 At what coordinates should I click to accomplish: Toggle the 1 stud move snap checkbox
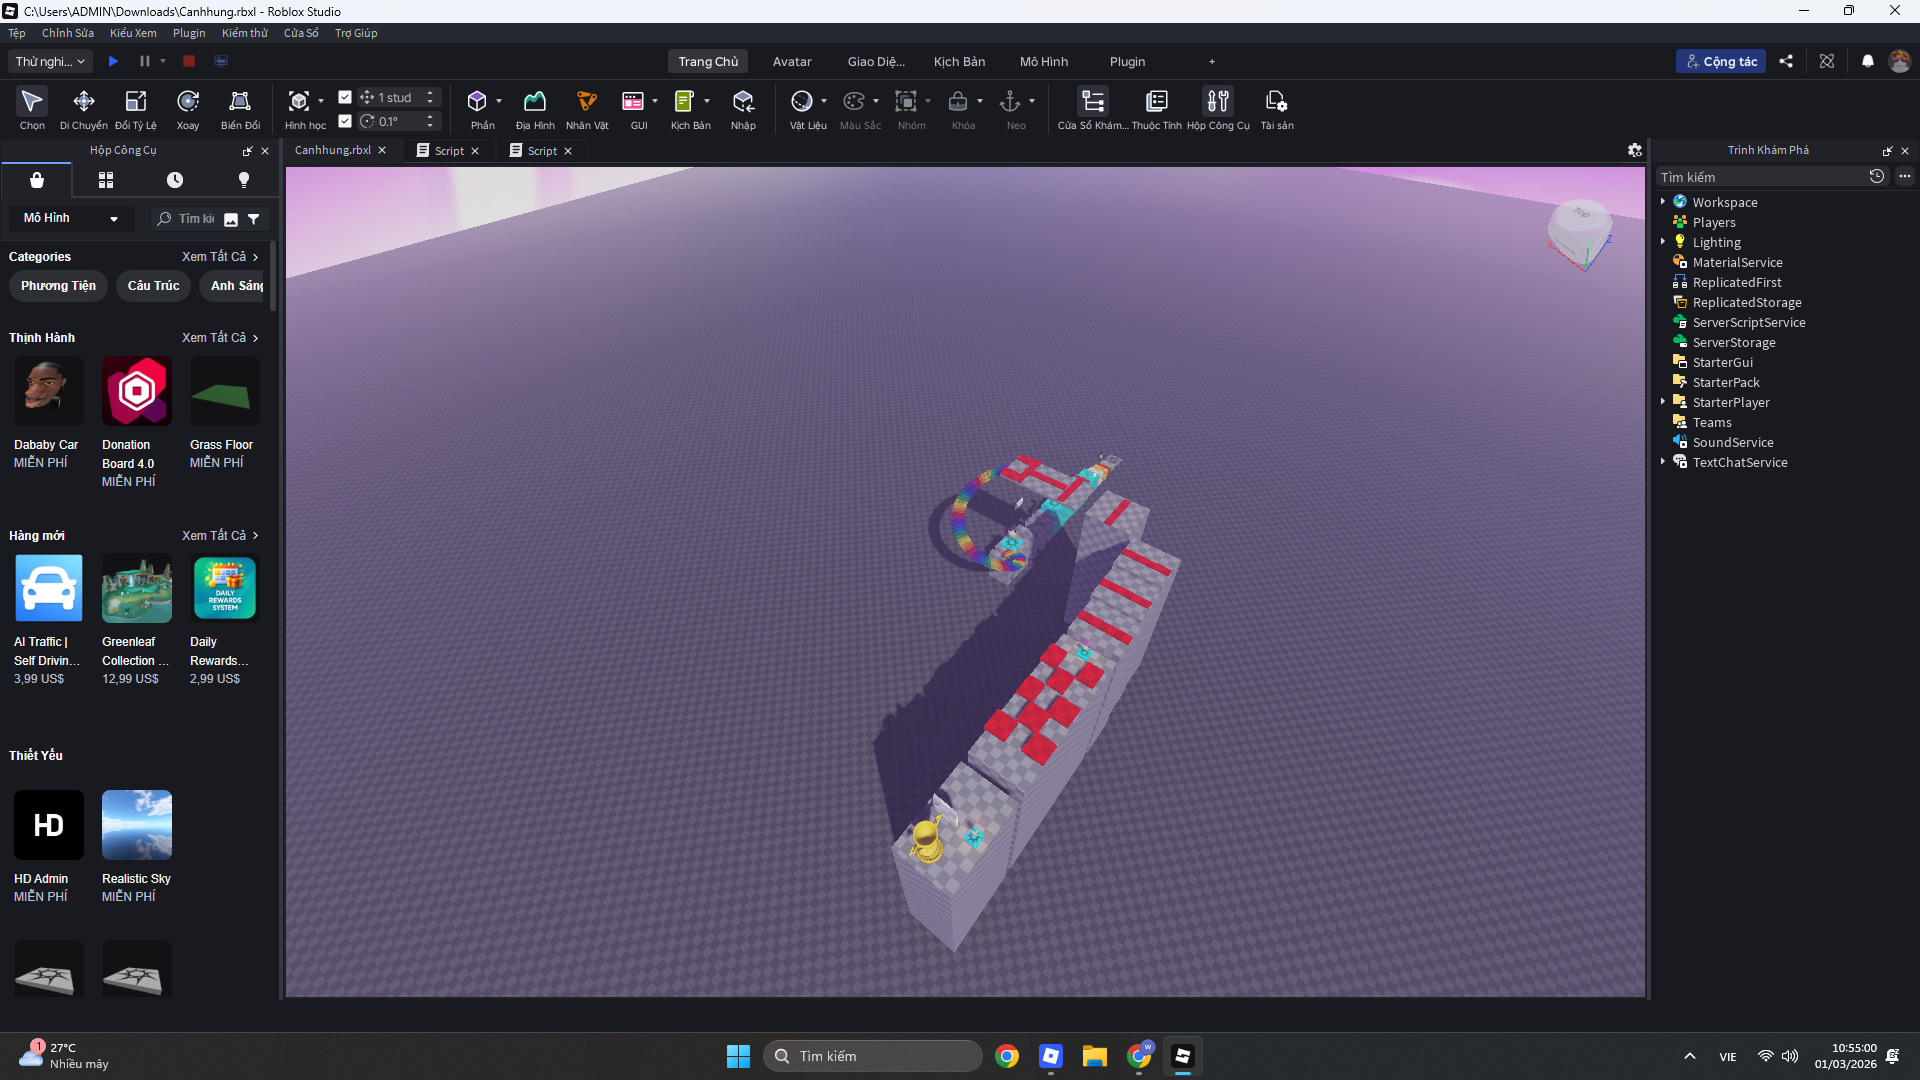345,97
